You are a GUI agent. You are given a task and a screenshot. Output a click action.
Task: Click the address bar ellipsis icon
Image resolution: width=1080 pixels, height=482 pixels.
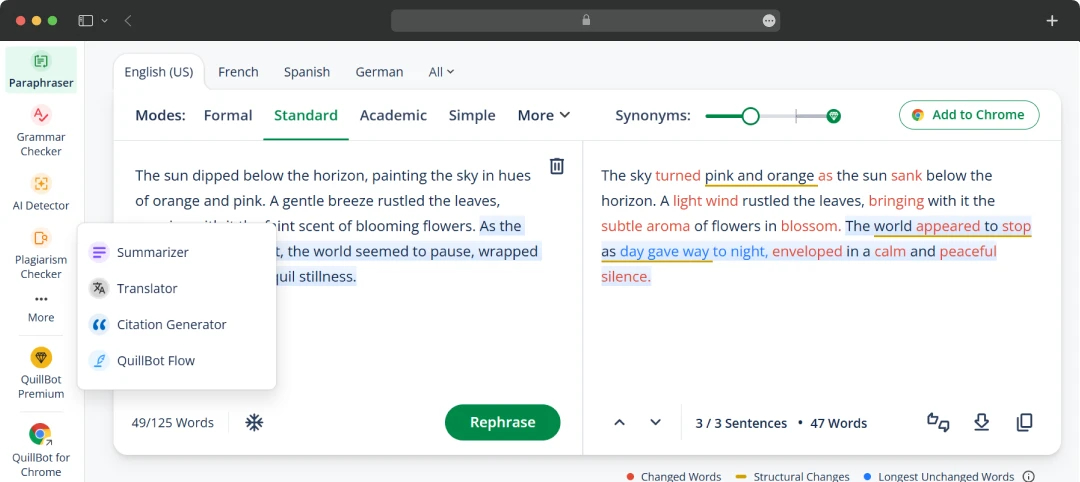point(769,21)
